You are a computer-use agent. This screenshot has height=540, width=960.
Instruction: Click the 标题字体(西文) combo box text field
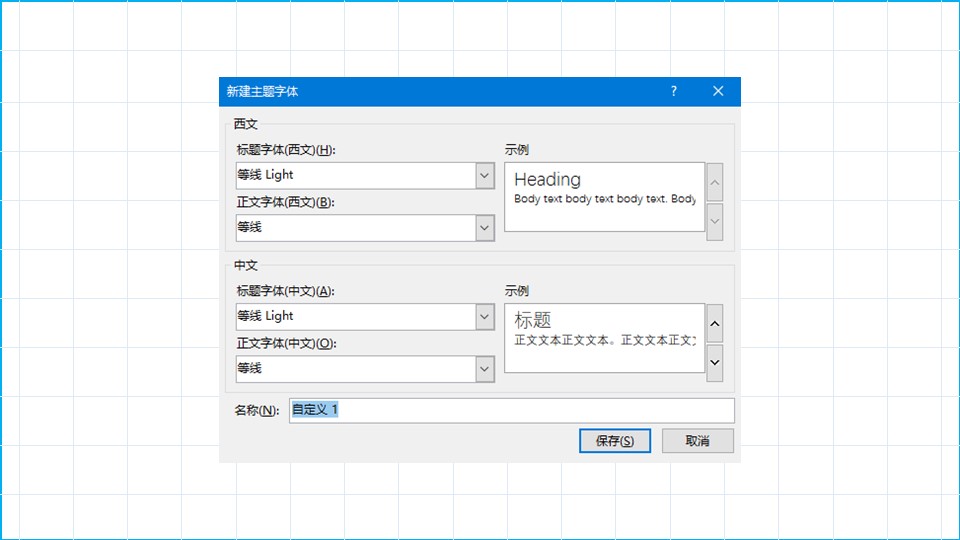click(x=356, y=176)
